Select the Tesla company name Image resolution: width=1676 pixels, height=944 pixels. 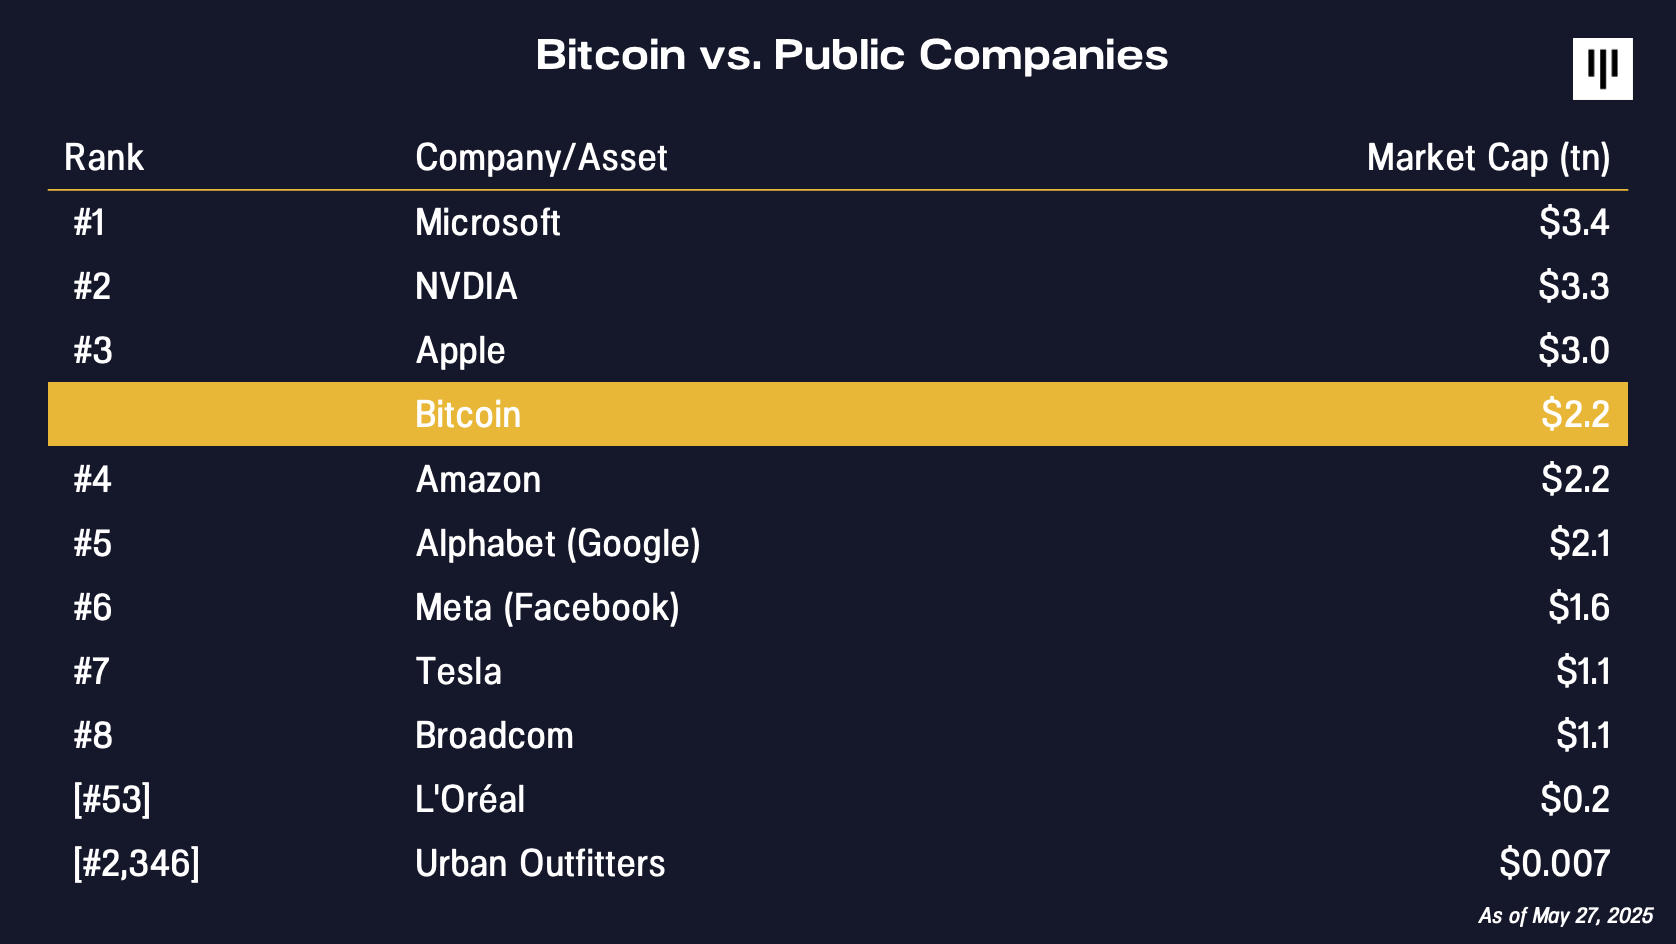click(x=458, y=672)
